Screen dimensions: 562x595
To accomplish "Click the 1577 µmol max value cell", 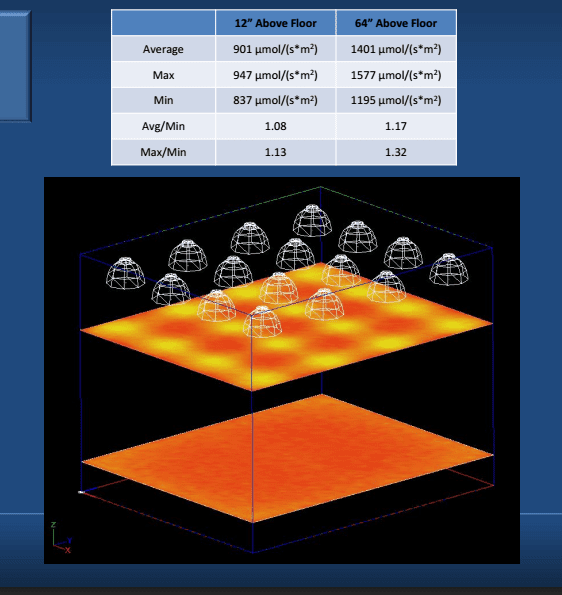I will click(396, 75).
